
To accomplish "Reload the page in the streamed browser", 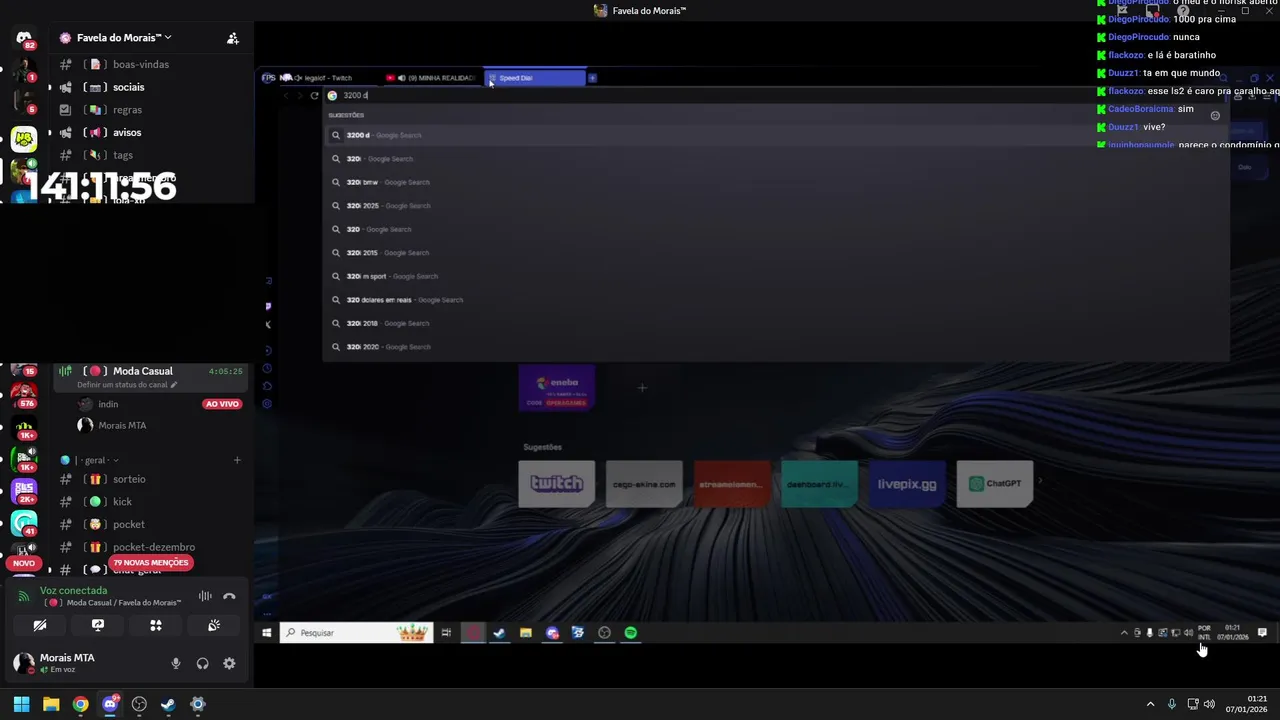I will tap(314, 96).
